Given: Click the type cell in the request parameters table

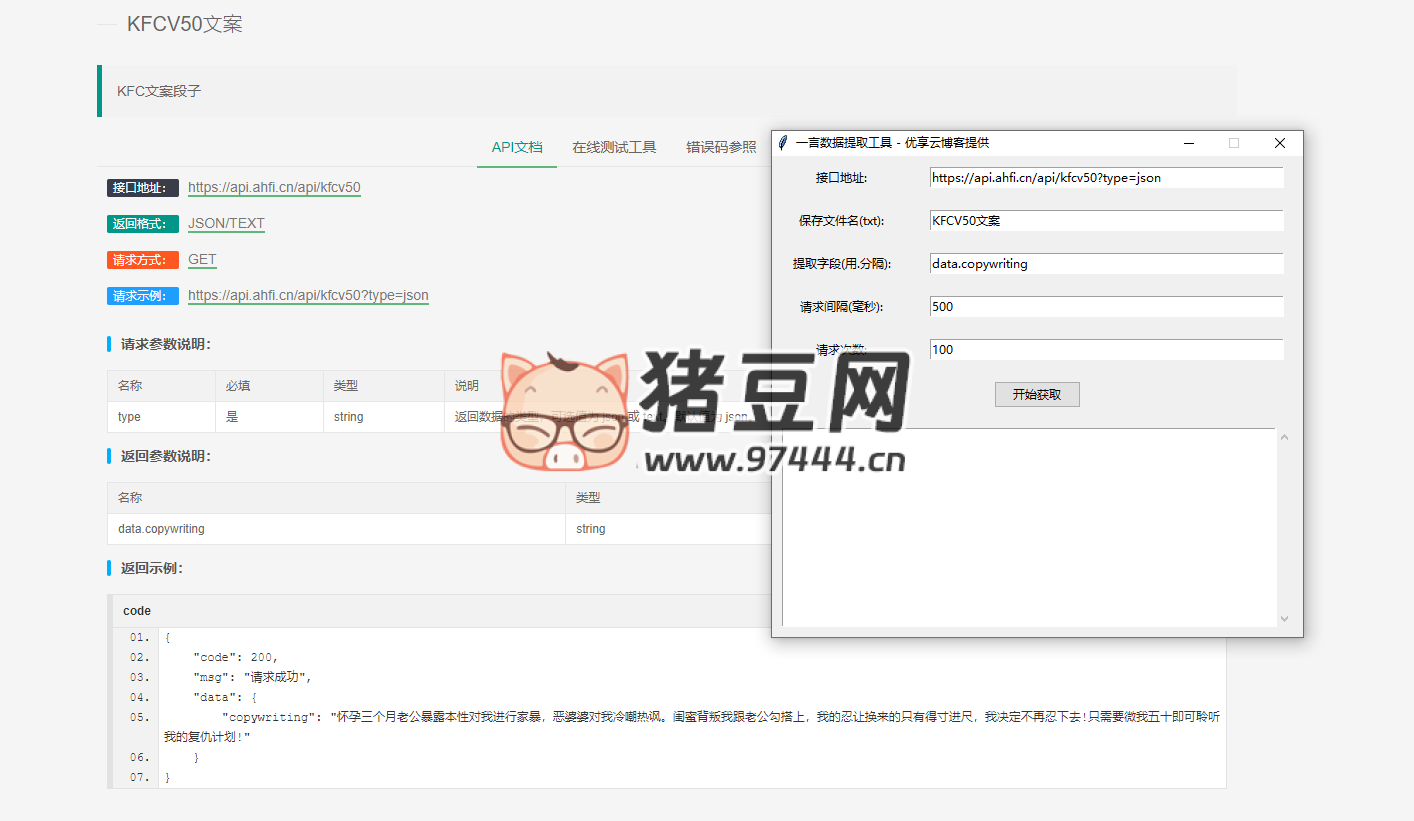Looking at the screenshot, I should click(161, 417).
